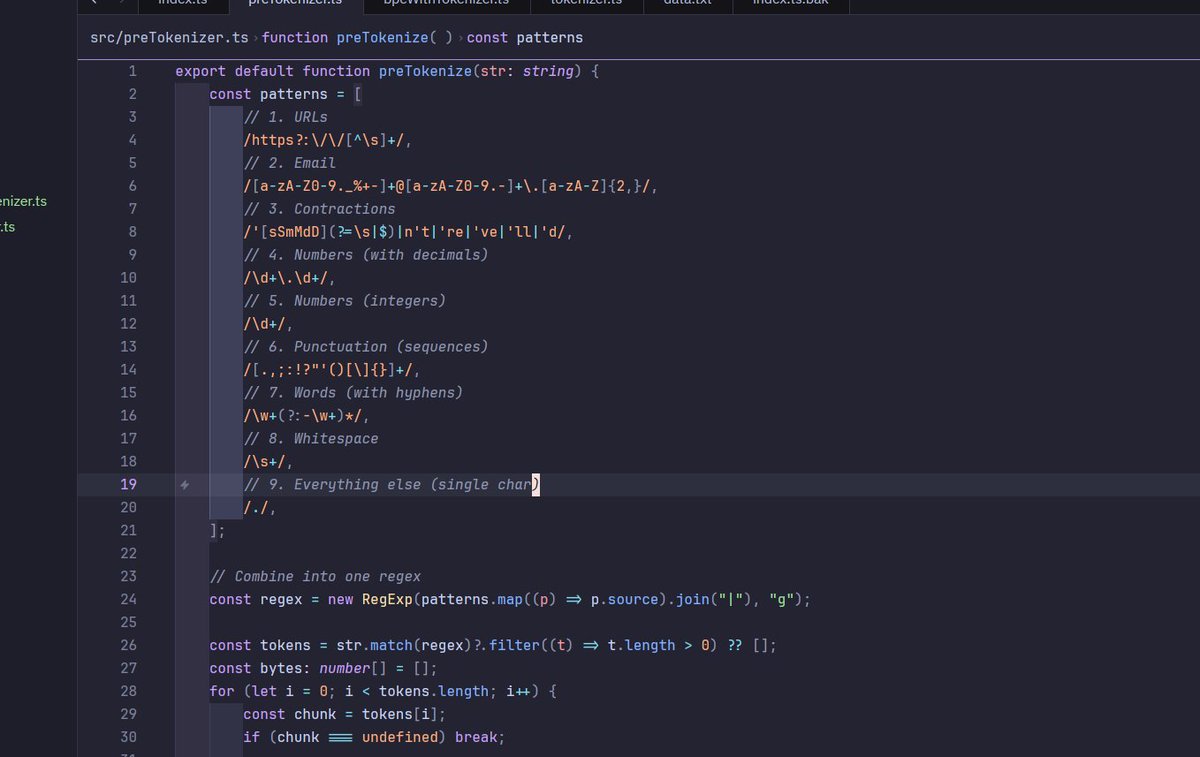This screenshot has width=1200, height=757.
Task: Click the '// 6. Punctuation (sequences)' comment
Action: (x=365, y=347)
